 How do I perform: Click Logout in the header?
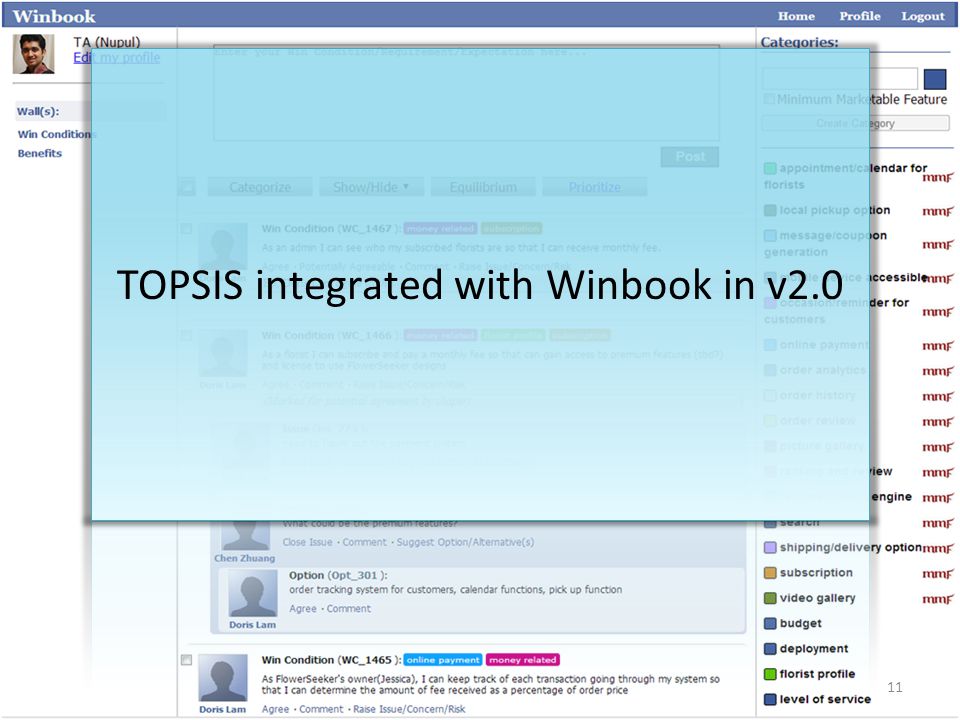[923, 17]
